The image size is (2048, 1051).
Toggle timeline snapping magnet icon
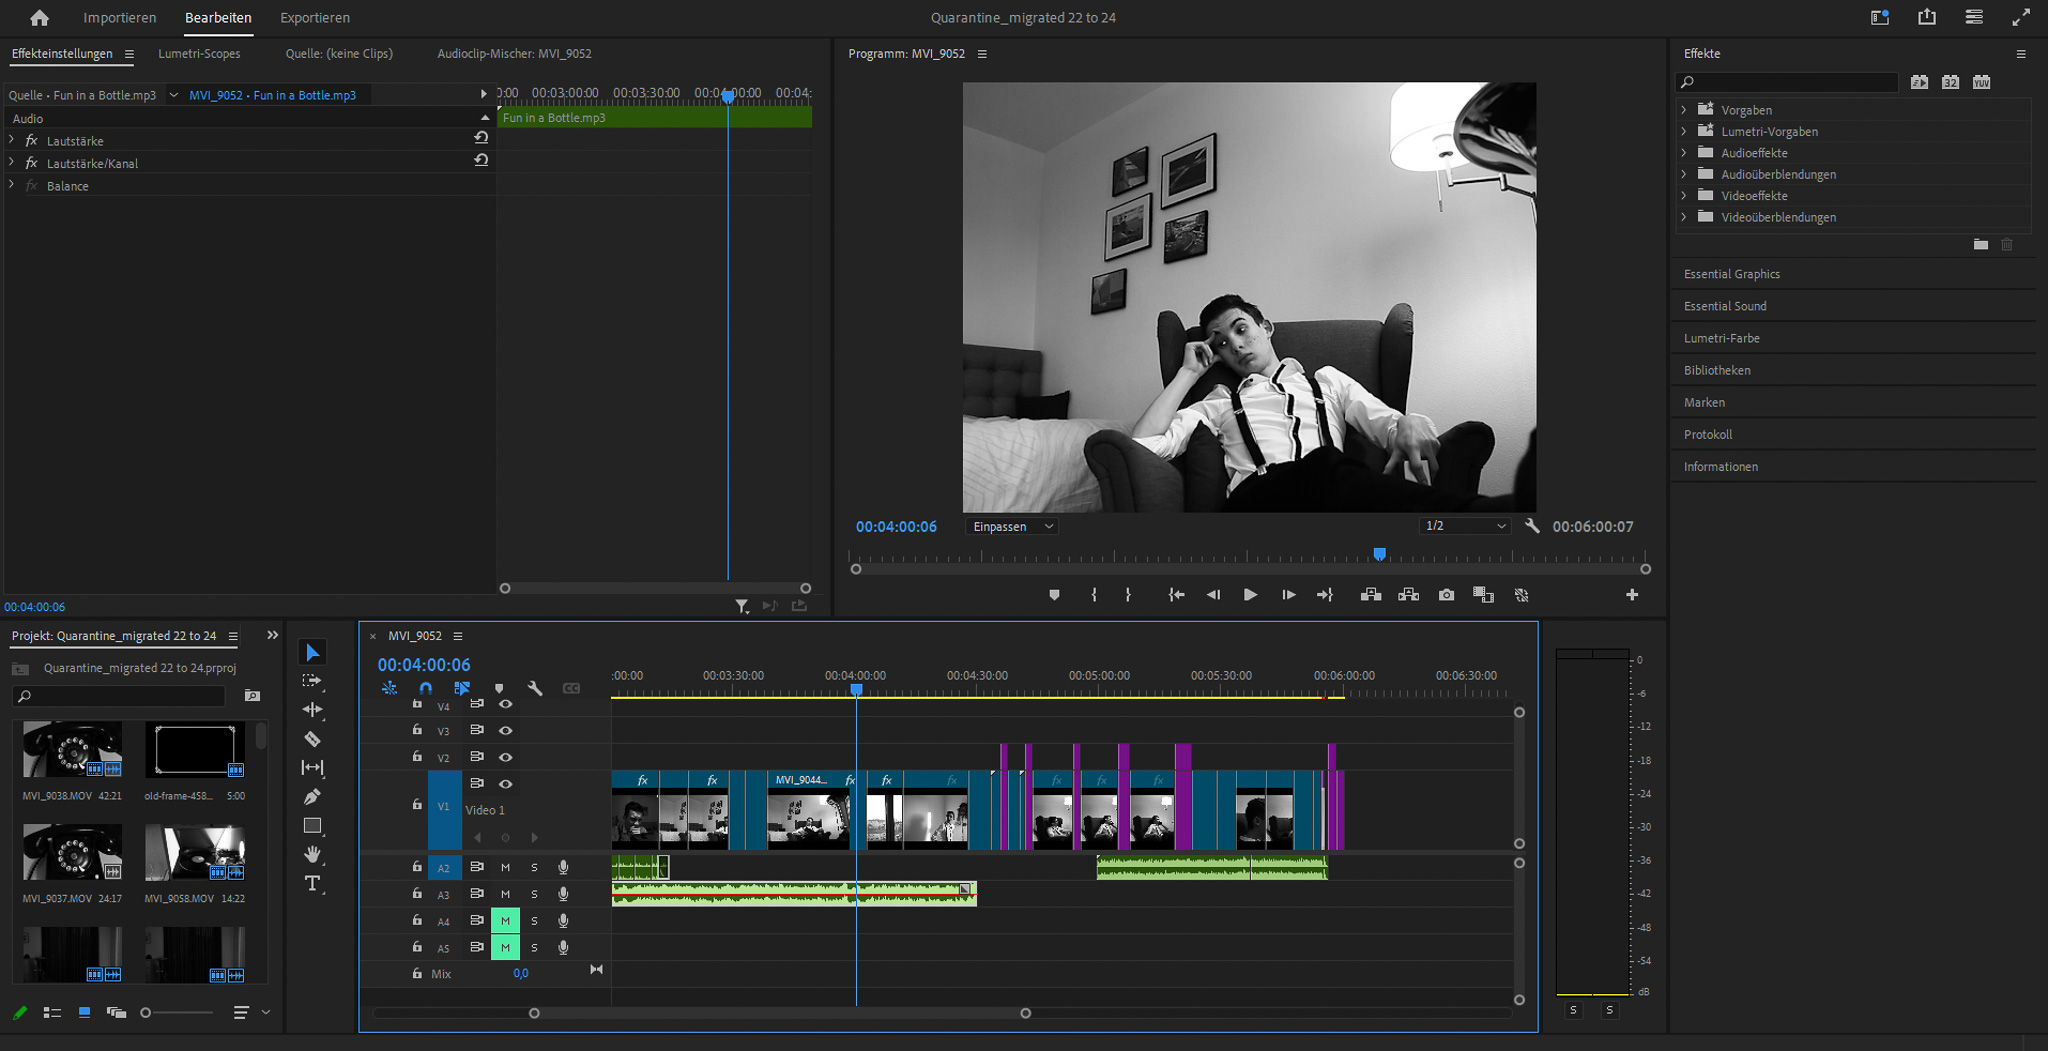point(425,688)
